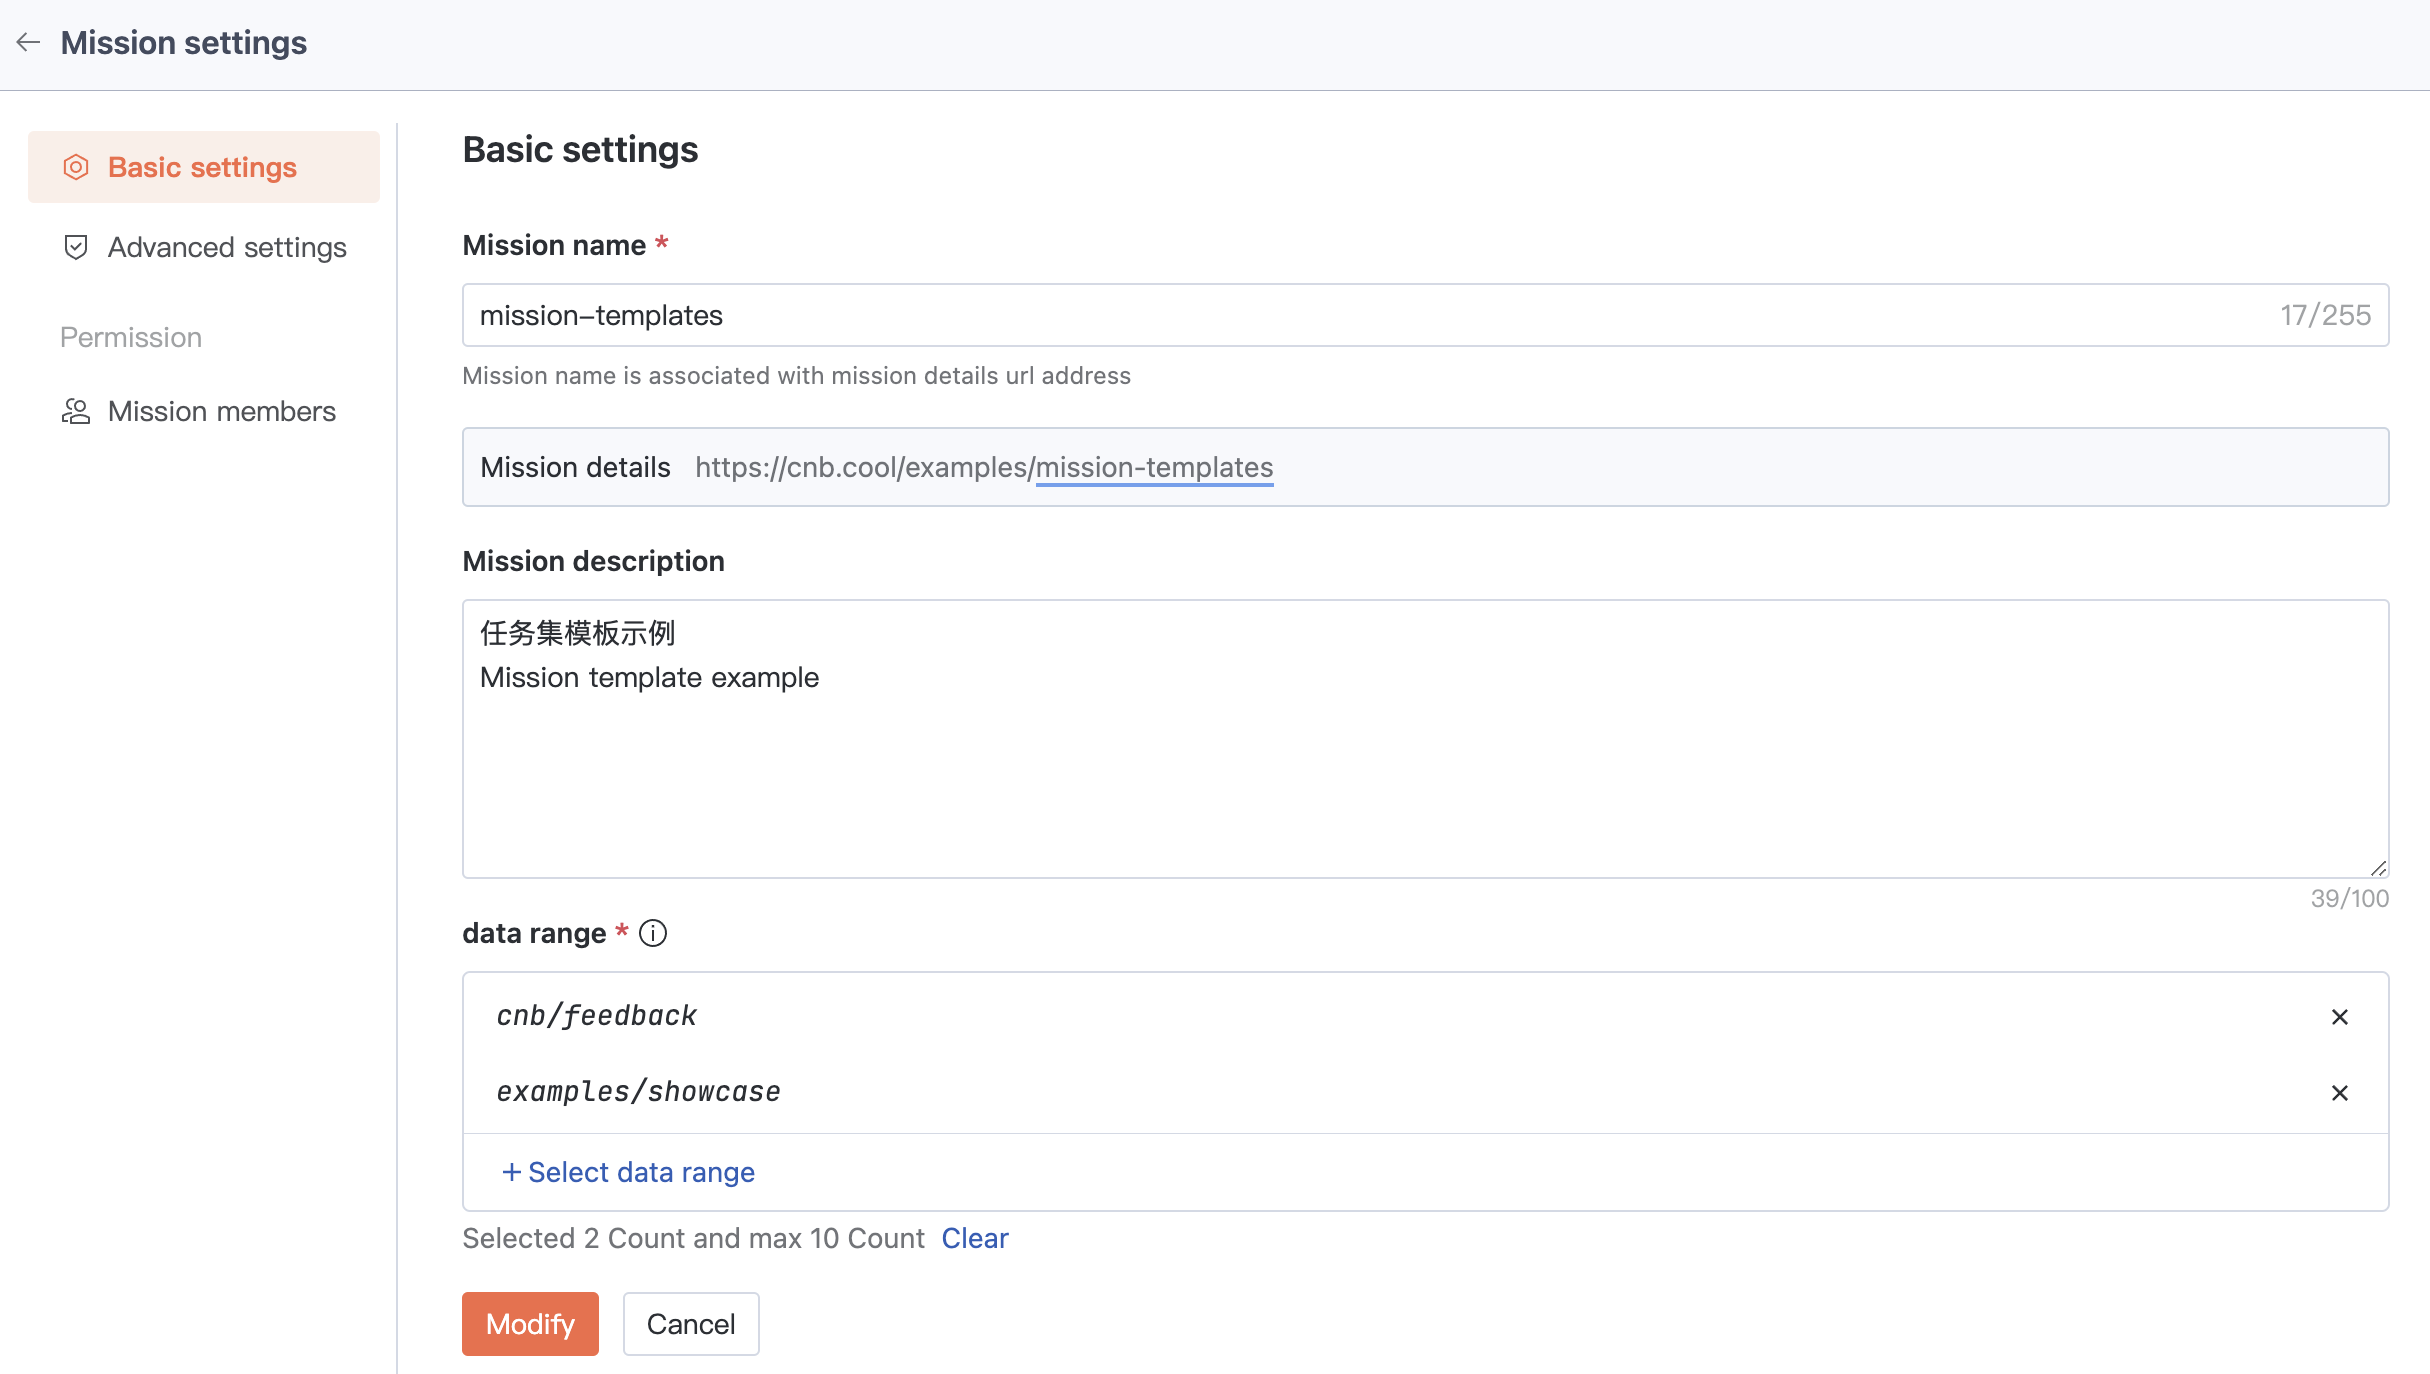Click the Modify button
Viewport: 2430px width, 1374px height.
(x=530, y=1324)
